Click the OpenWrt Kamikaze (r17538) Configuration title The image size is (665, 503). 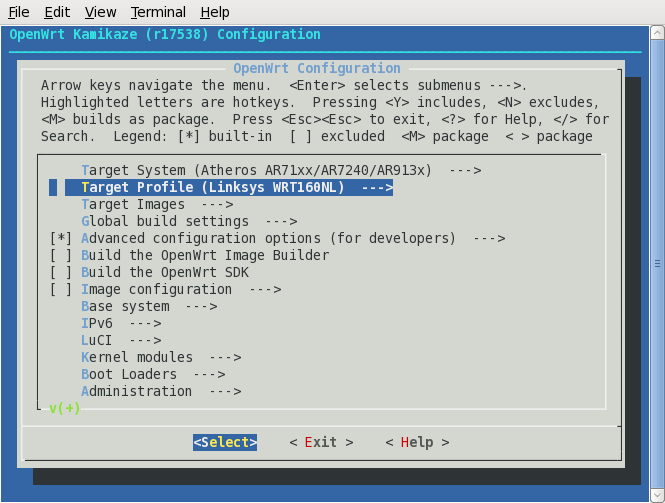click(x=165, y=34)
